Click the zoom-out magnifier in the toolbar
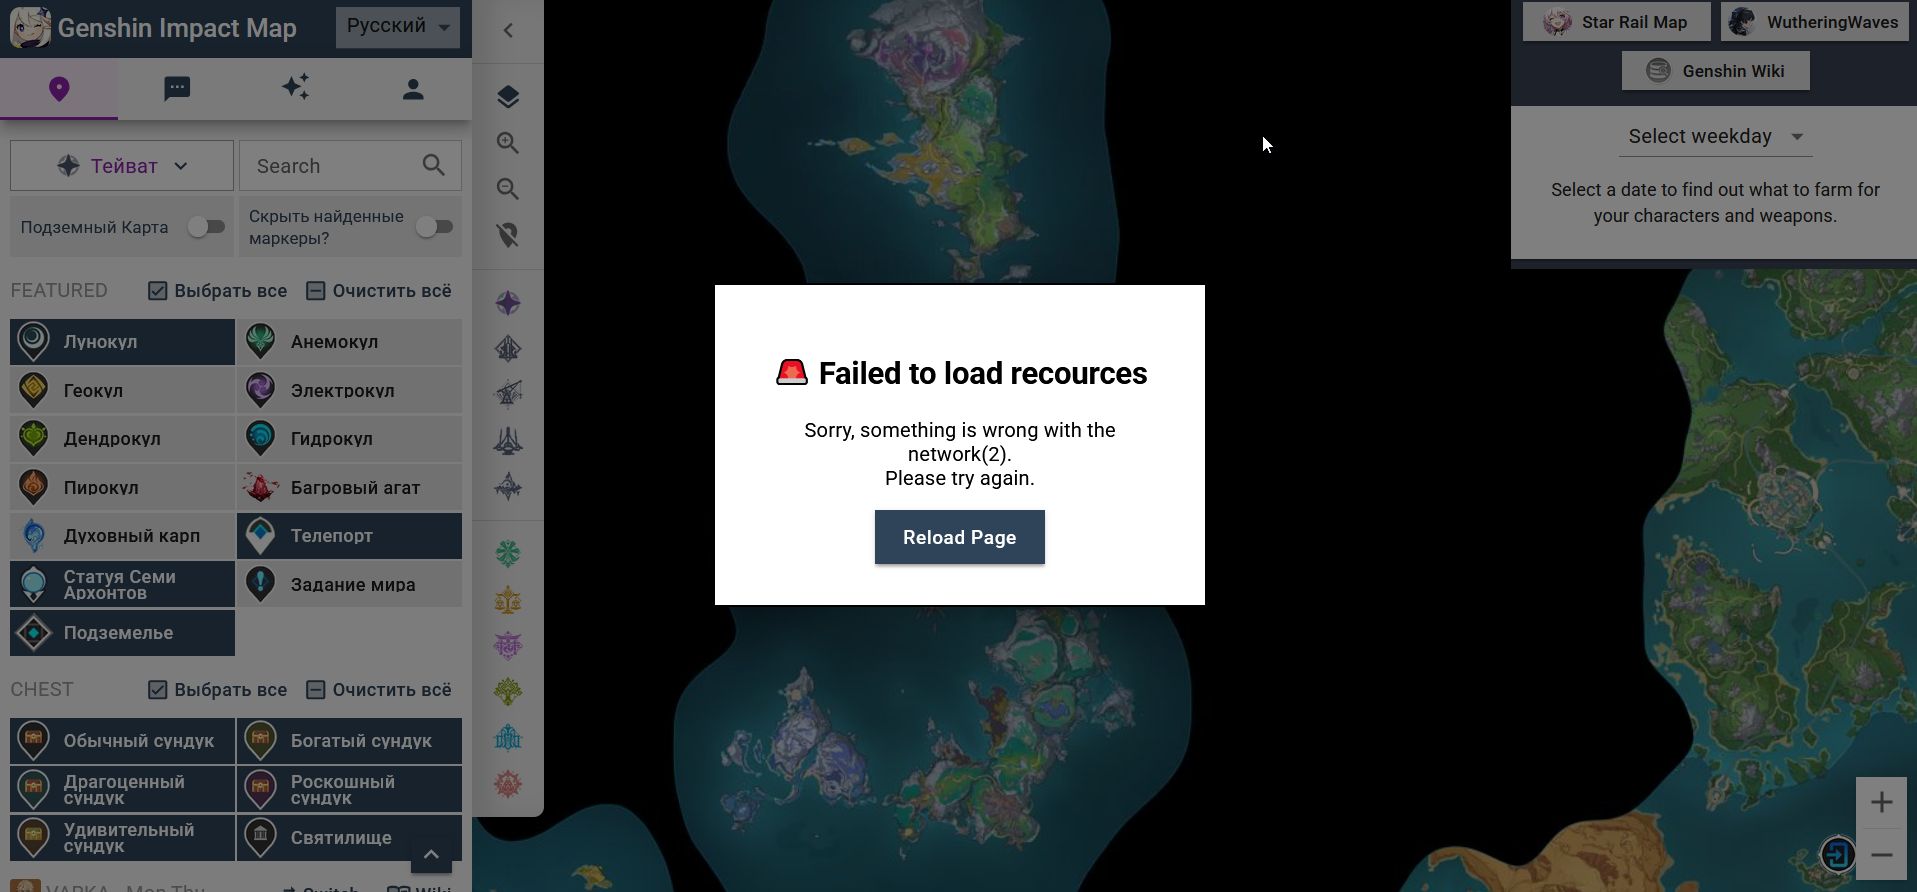The width and height of the screenshot is (1917, 892). click(x=508, y=189)
